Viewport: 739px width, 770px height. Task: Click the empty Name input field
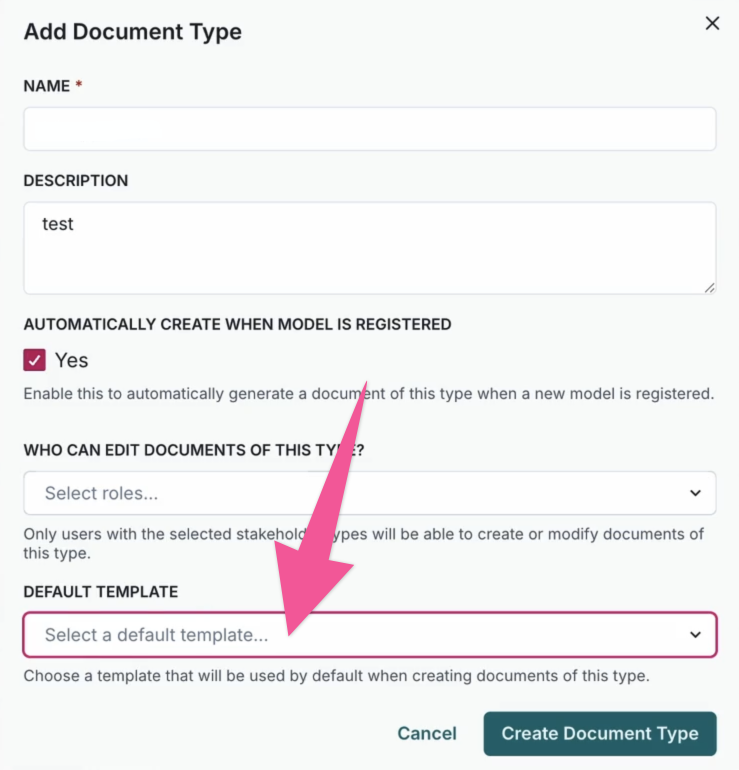click(x=369, y=129)
